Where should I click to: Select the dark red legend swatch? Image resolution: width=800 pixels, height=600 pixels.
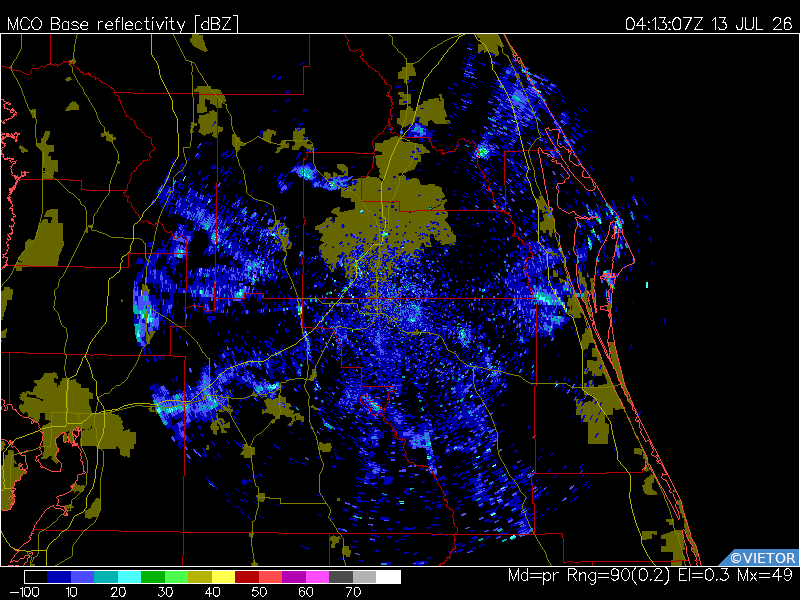[x=247, y=577]
